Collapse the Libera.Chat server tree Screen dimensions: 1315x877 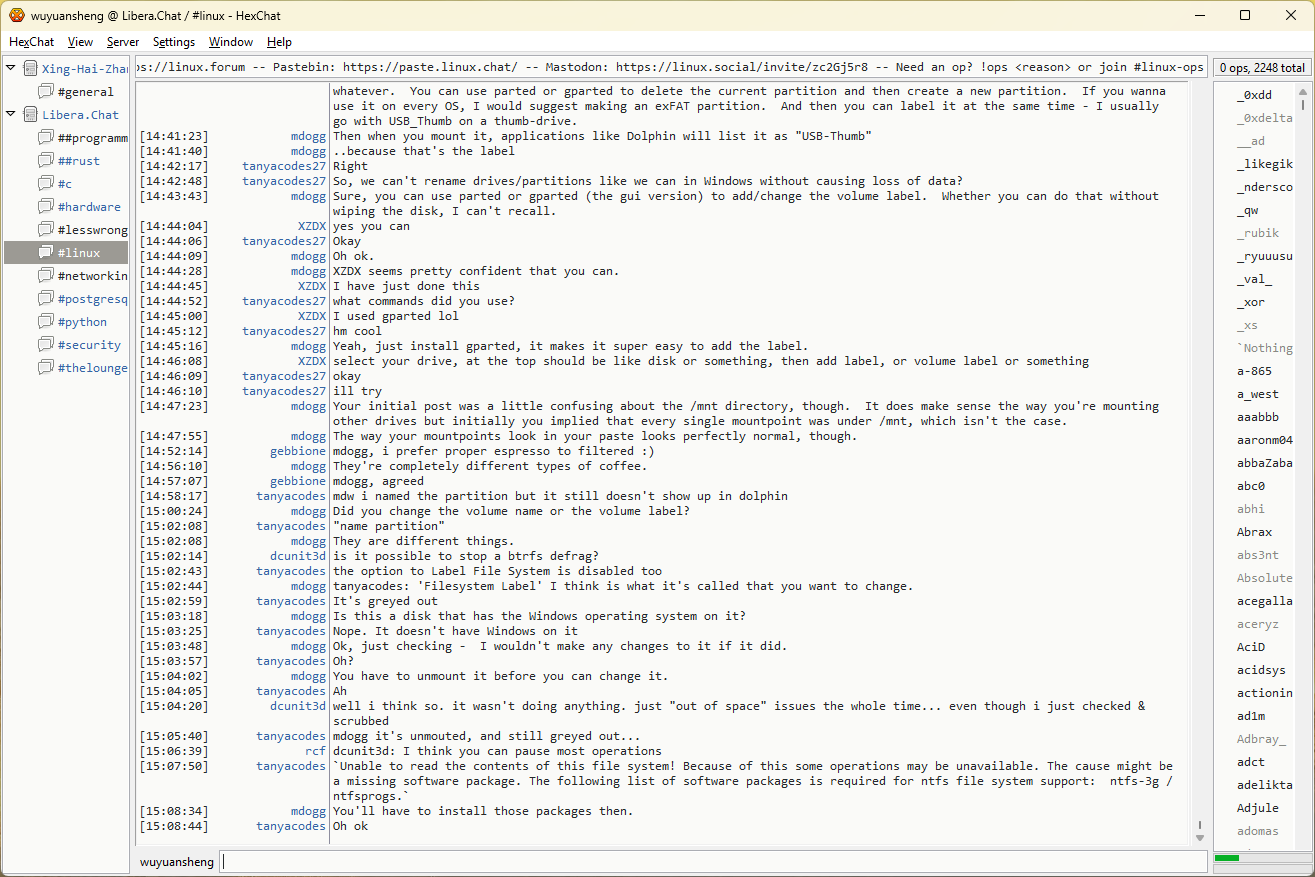coord(11,115)
